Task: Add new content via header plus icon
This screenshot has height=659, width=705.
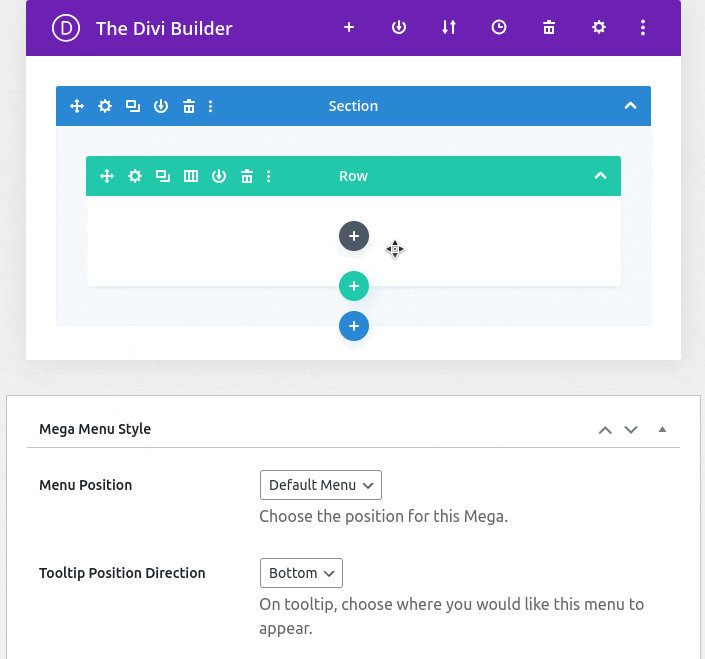Action: 349,27
